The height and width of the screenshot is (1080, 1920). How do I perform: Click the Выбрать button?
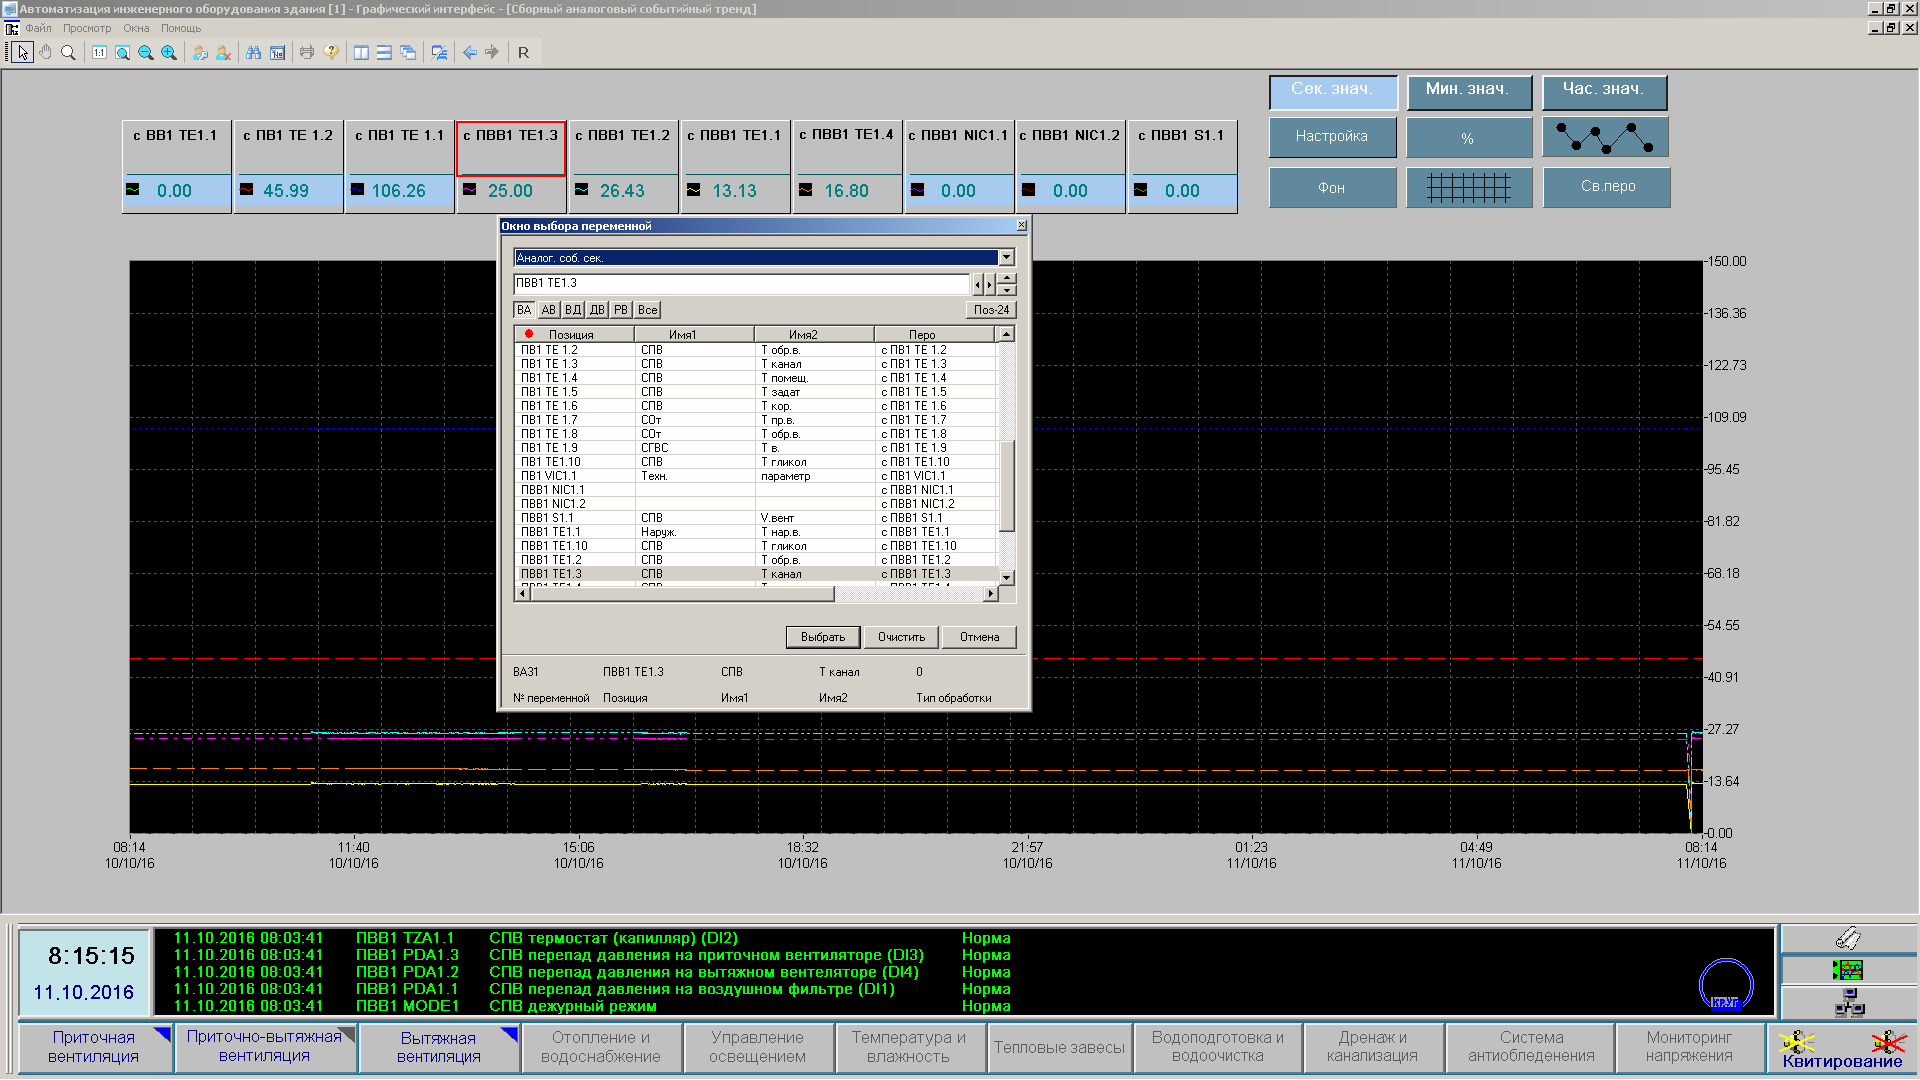coord(823,637)
